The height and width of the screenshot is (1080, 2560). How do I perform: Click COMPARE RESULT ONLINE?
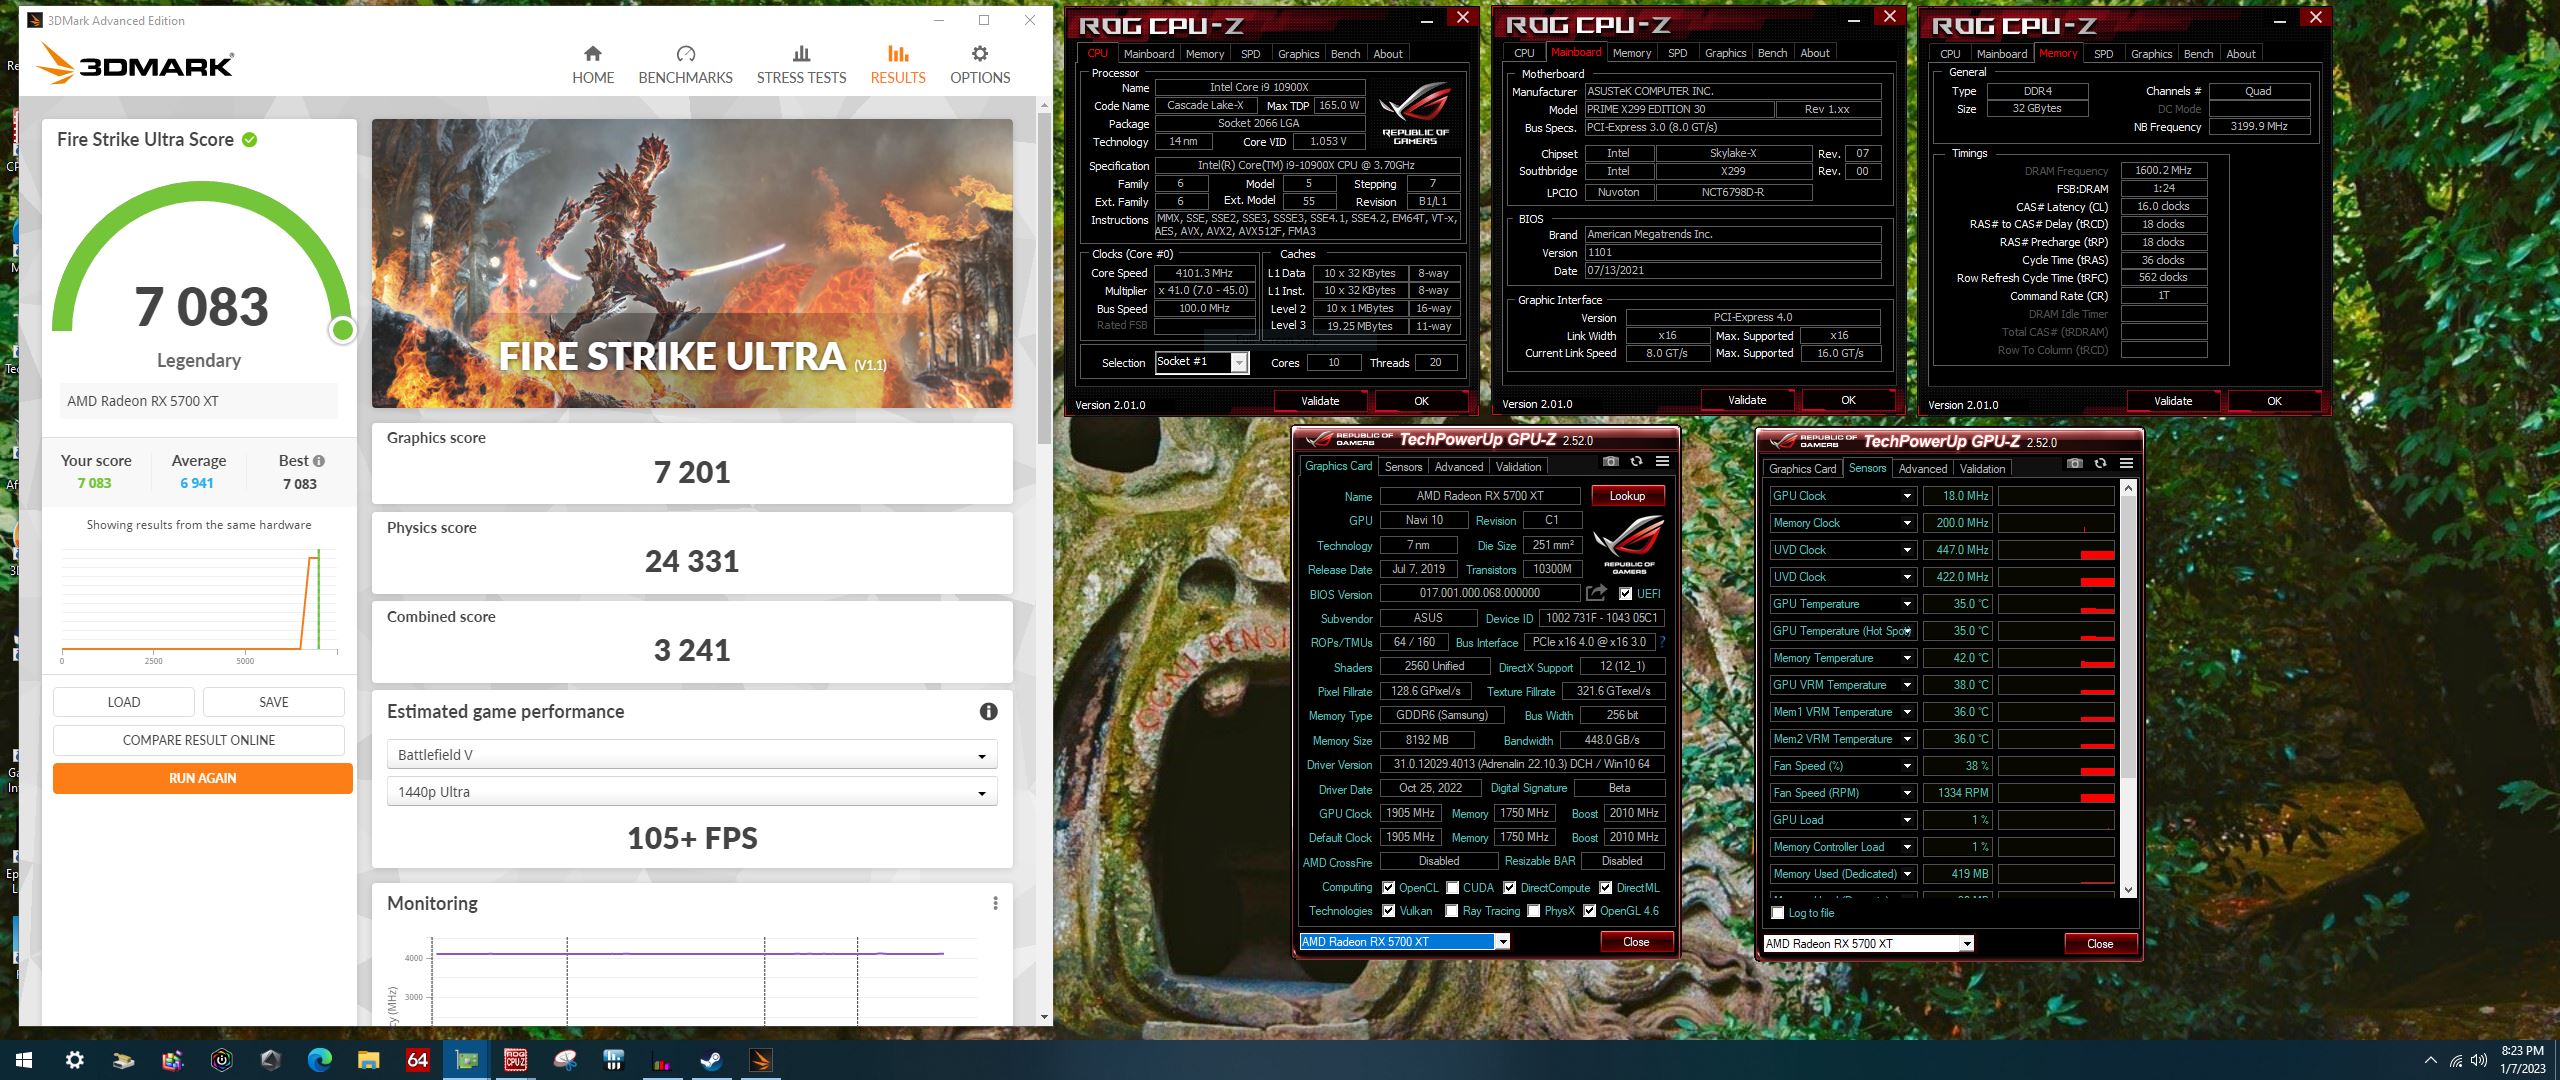click(199, 740)
